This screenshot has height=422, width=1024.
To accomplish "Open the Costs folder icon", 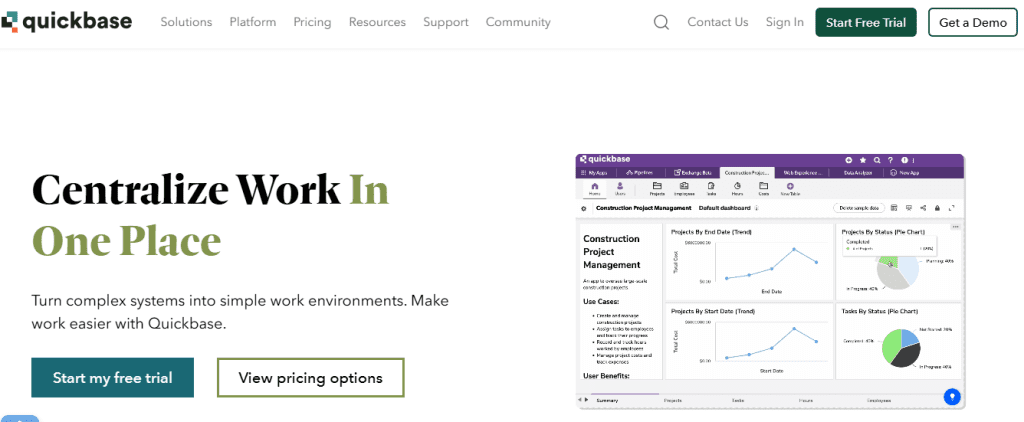I will point(763,186).
